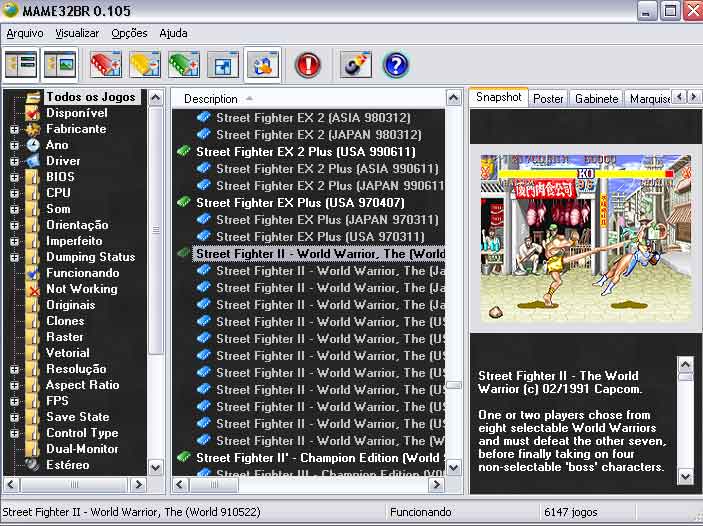Image resolution: width=703 pixels, height=526 pixels.
Task: Click the Street Fighter II snapshot image
Action: (586, 238)
